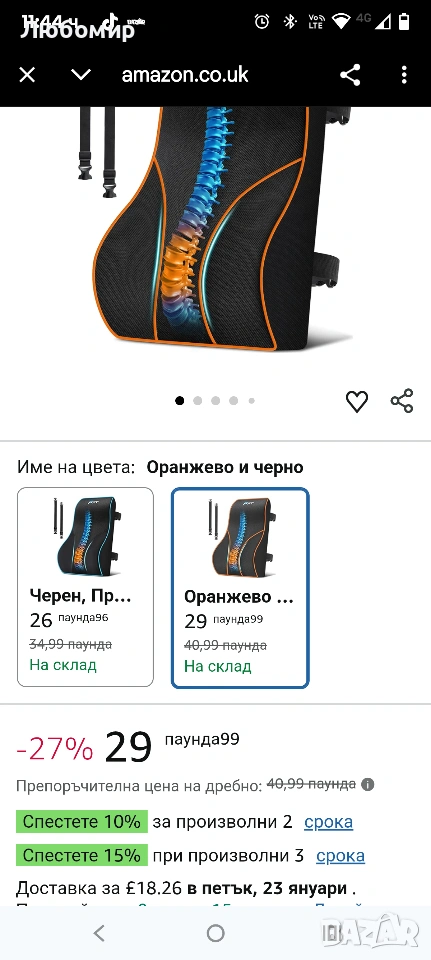Open the 'срока' link for 15% savings

(x=340, y=855)
